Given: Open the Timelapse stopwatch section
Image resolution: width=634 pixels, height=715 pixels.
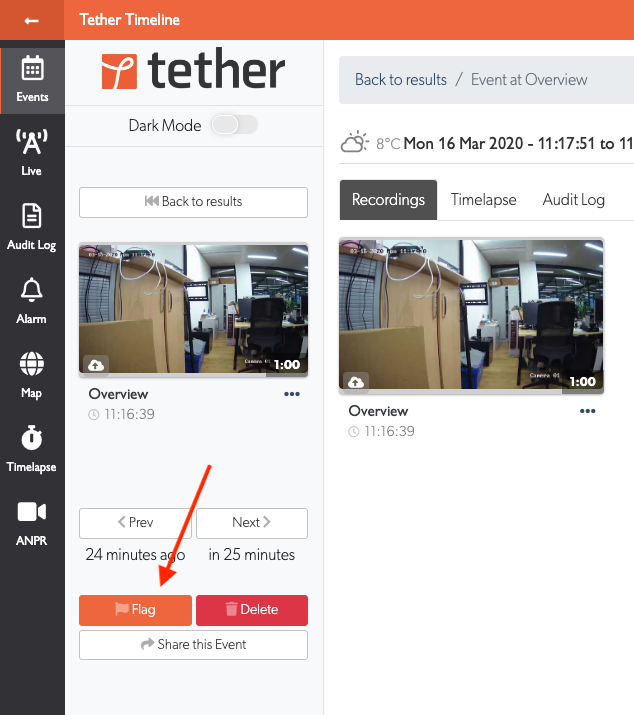Looking at the screenshot, I should 32,449.
